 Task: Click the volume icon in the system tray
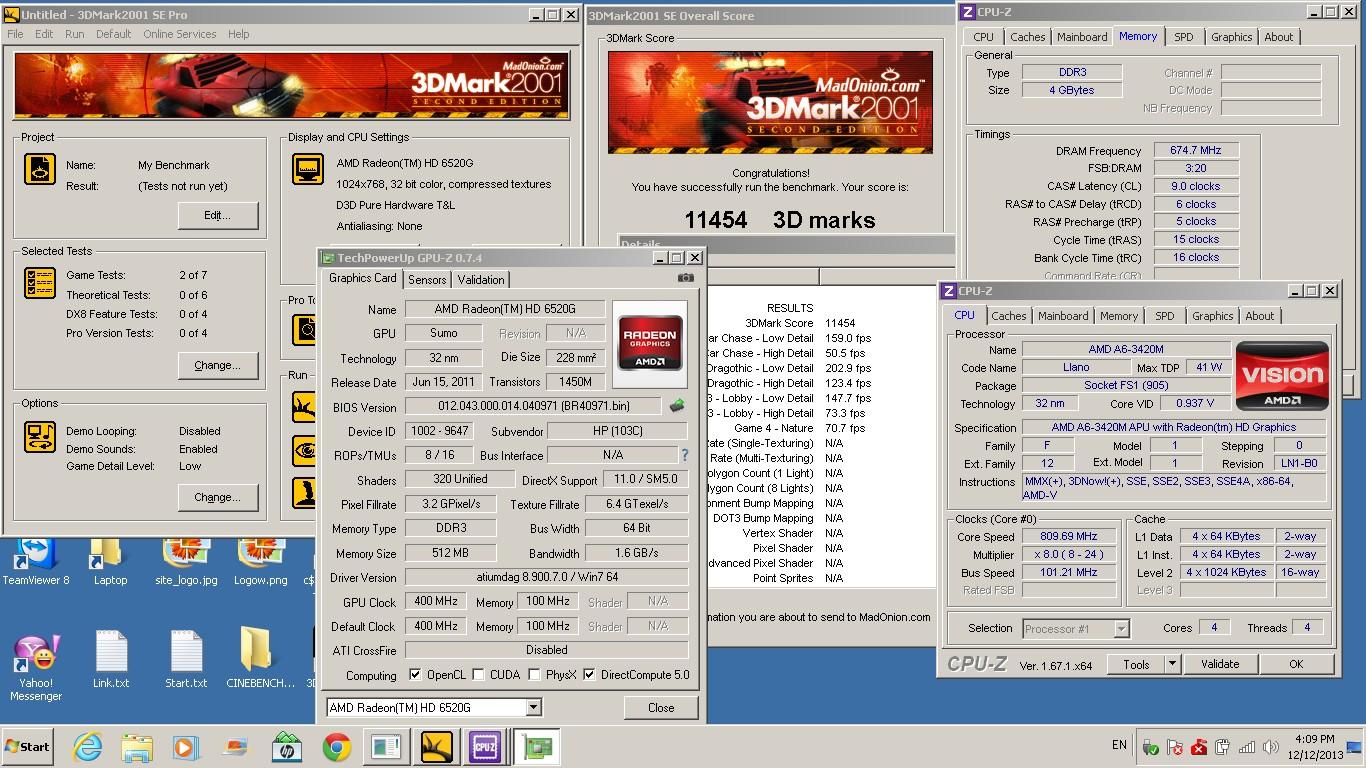tap(1270, 747)
